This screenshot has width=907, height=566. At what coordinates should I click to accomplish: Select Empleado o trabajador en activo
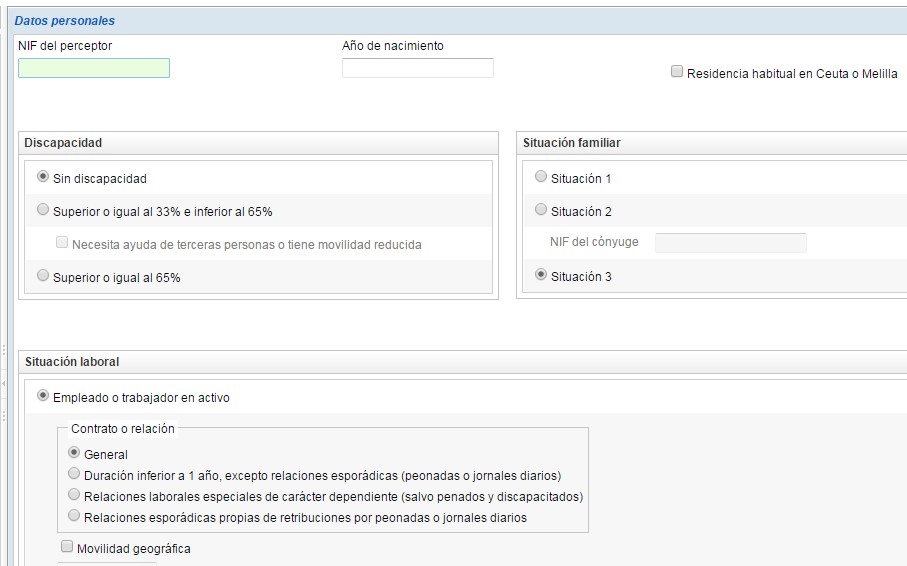pos(43,396)
